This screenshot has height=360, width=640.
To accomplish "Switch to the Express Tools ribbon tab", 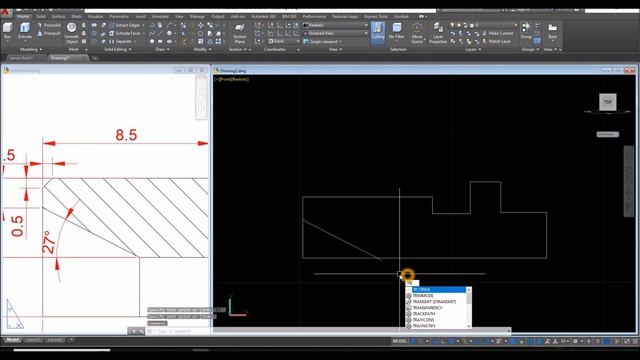I will 376,16.
